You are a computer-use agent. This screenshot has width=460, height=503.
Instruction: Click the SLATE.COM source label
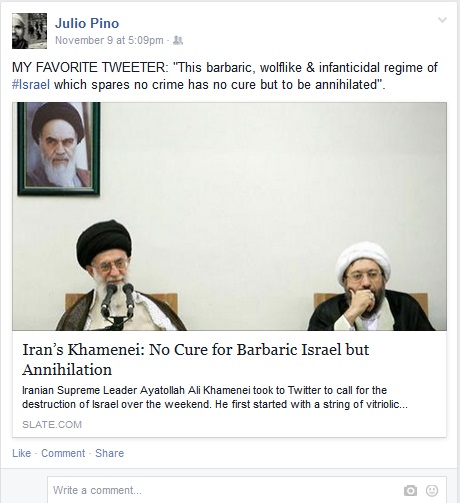coord(52,424)
